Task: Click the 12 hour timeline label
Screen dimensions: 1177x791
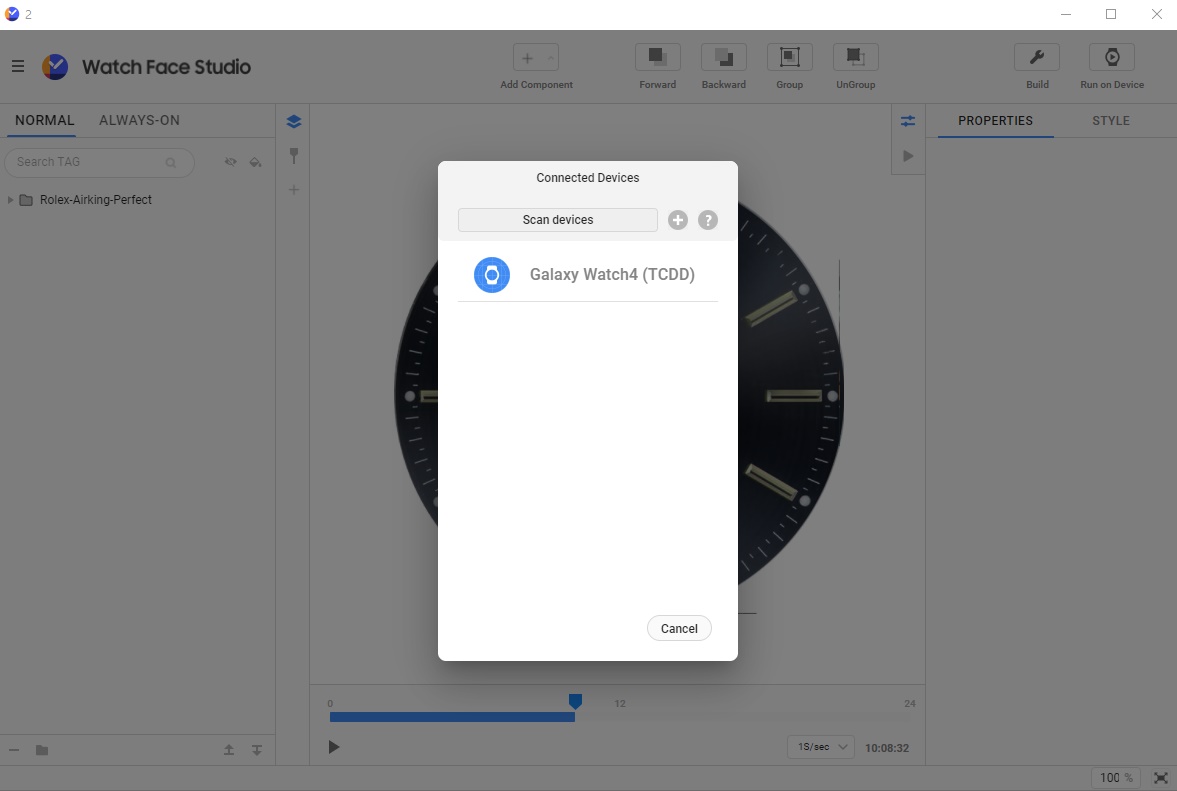Action: coord(620,703)
